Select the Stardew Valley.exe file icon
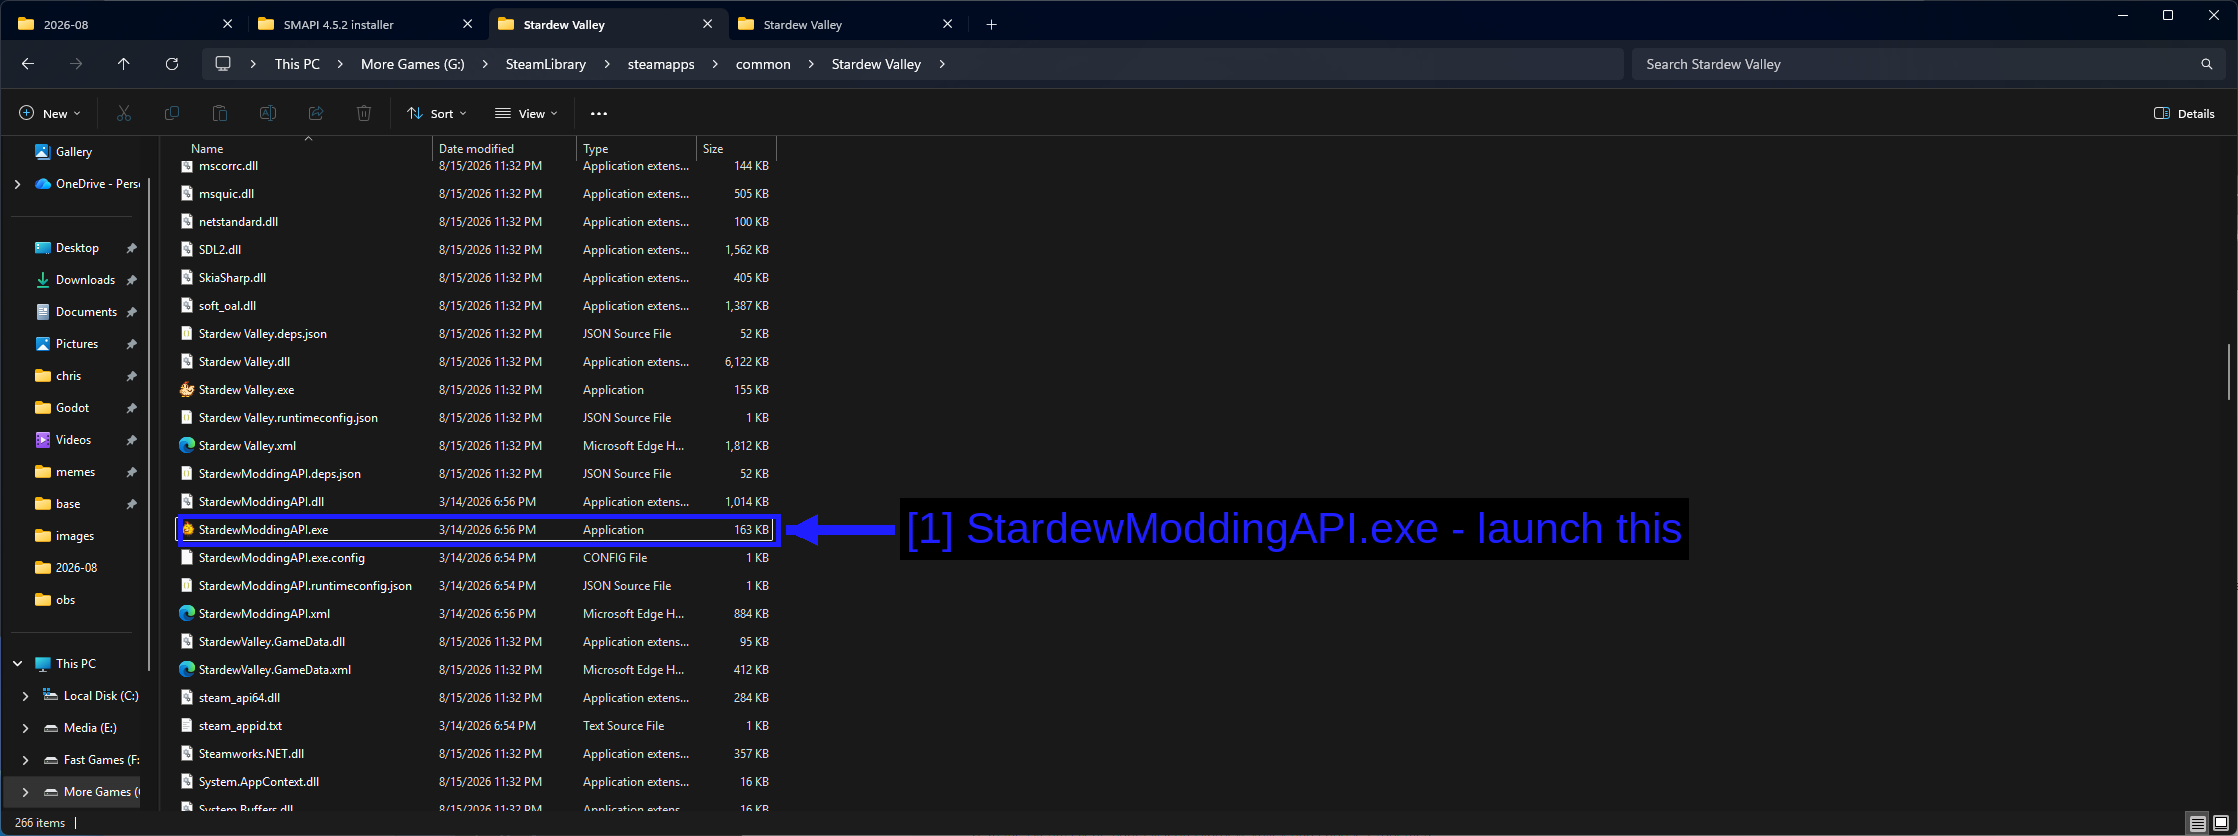 (187, 390)
